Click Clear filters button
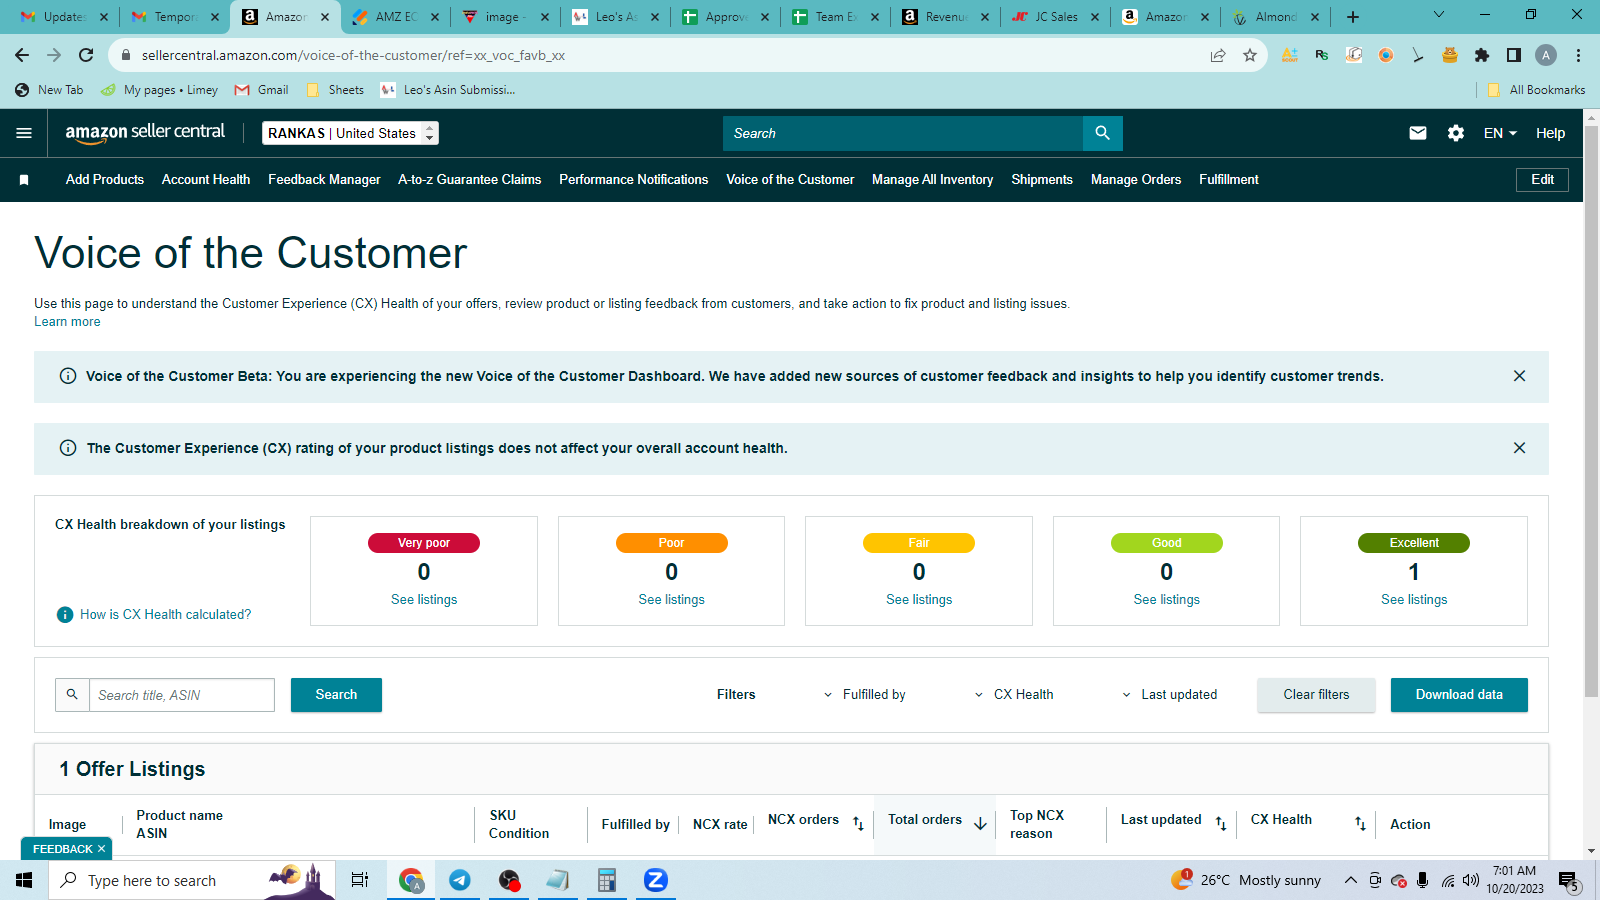The height and width of the screenshot is (900, 1600). coord(1316,695)
